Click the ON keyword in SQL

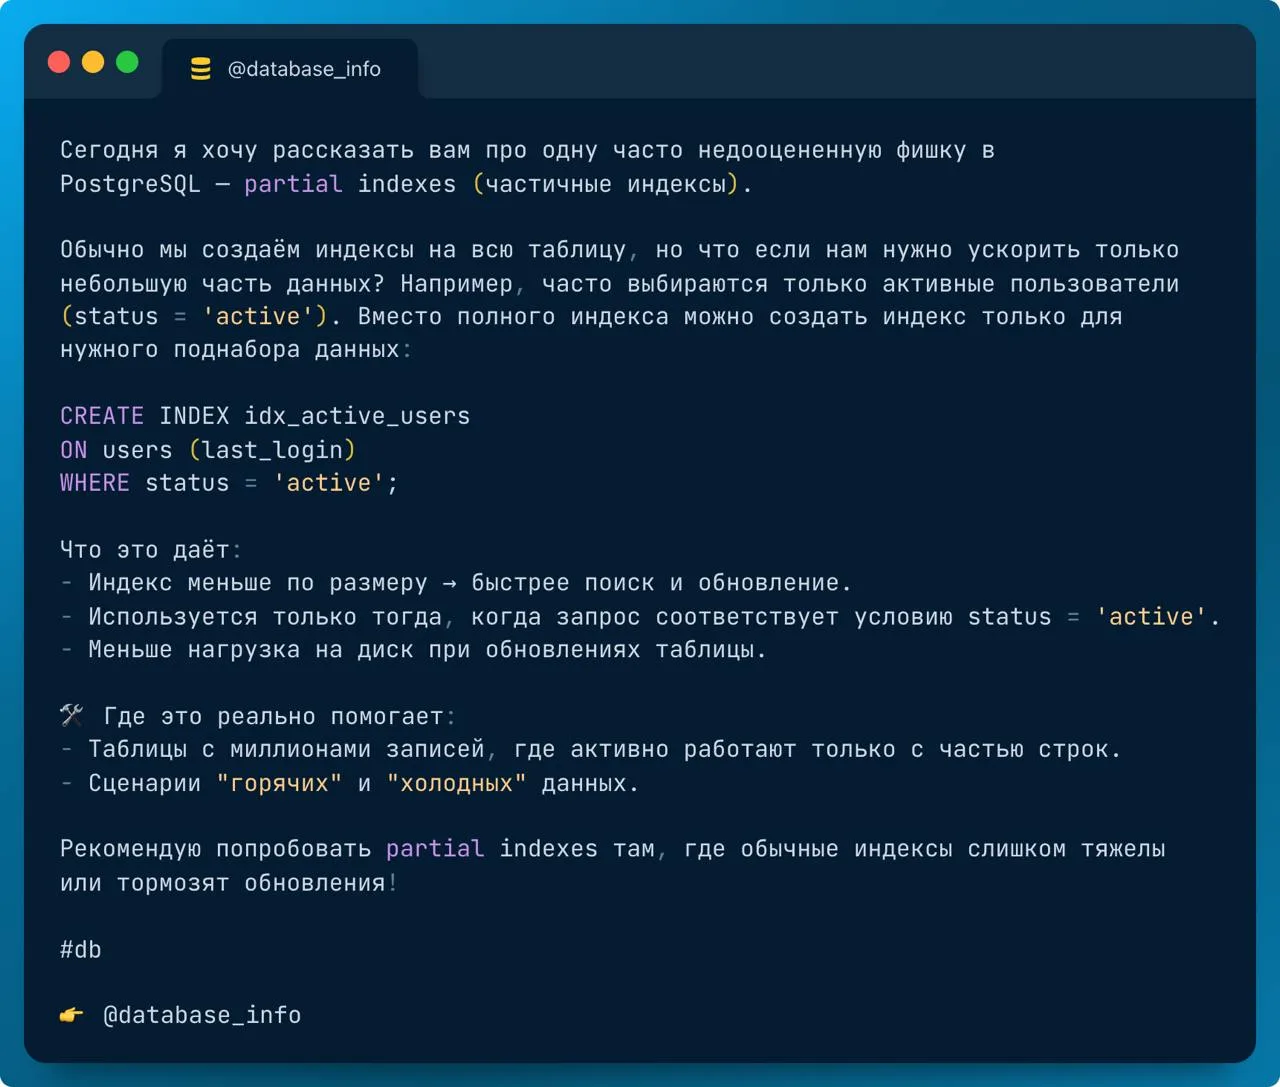(74, 450)
